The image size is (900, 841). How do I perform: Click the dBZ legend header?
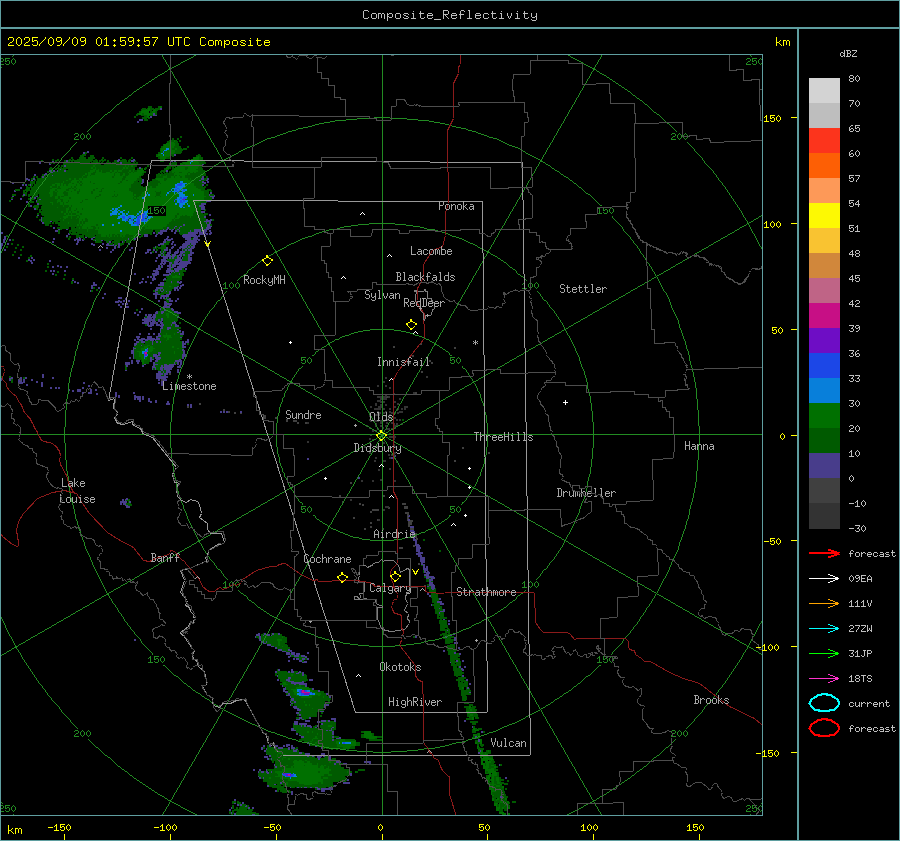(x=848, y=53)
